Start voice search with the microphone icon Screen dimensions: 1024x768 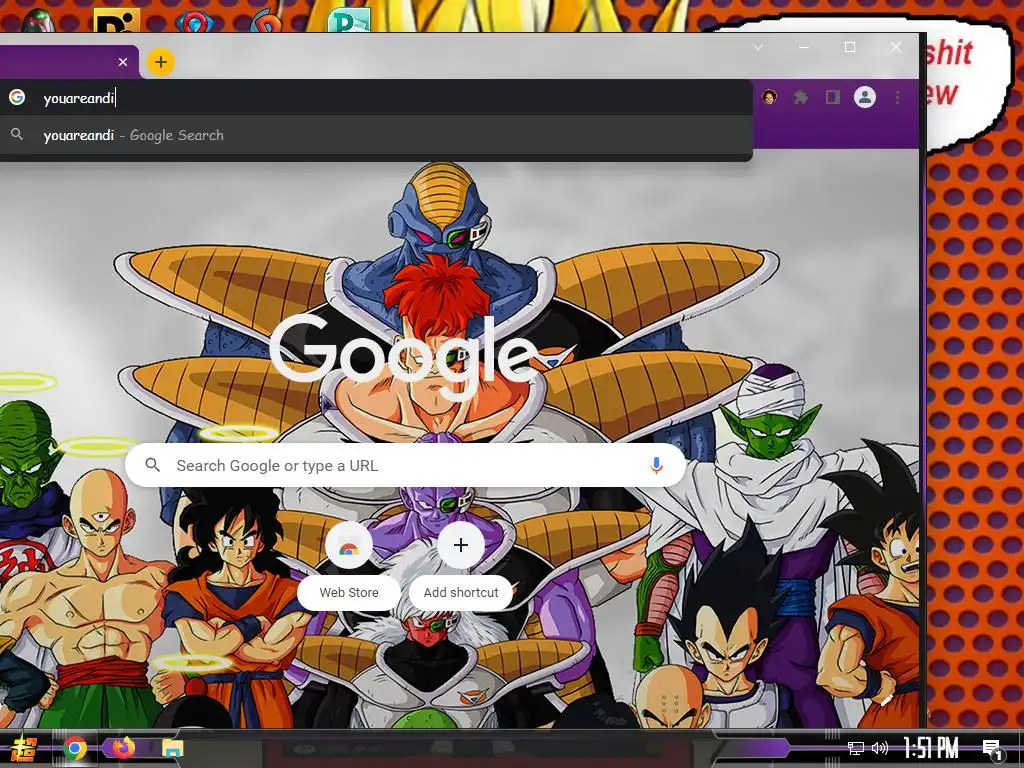[x=656, y=465]
